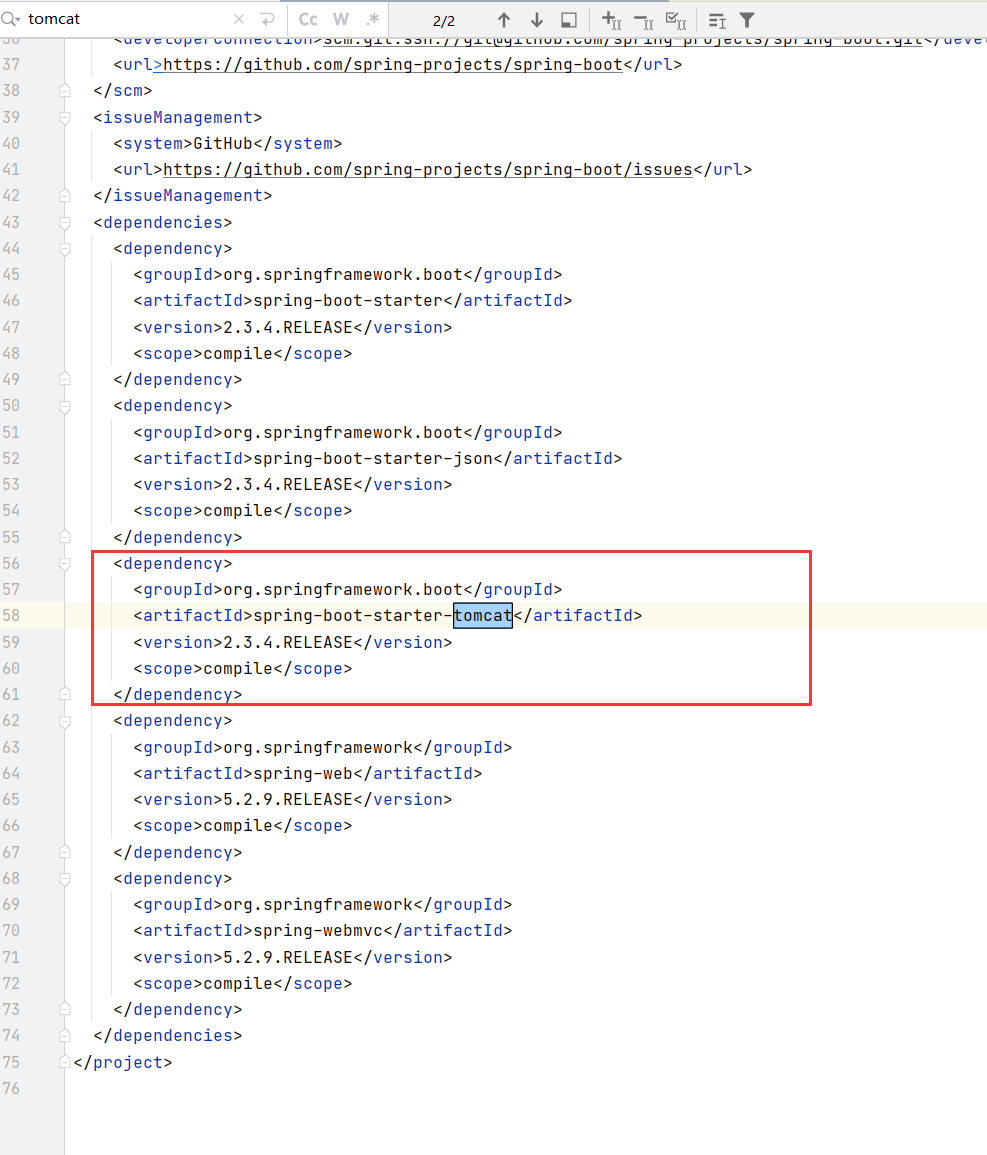
Task: Click spring-boot-starter artifactId on line 46
Action: point(348,301)
